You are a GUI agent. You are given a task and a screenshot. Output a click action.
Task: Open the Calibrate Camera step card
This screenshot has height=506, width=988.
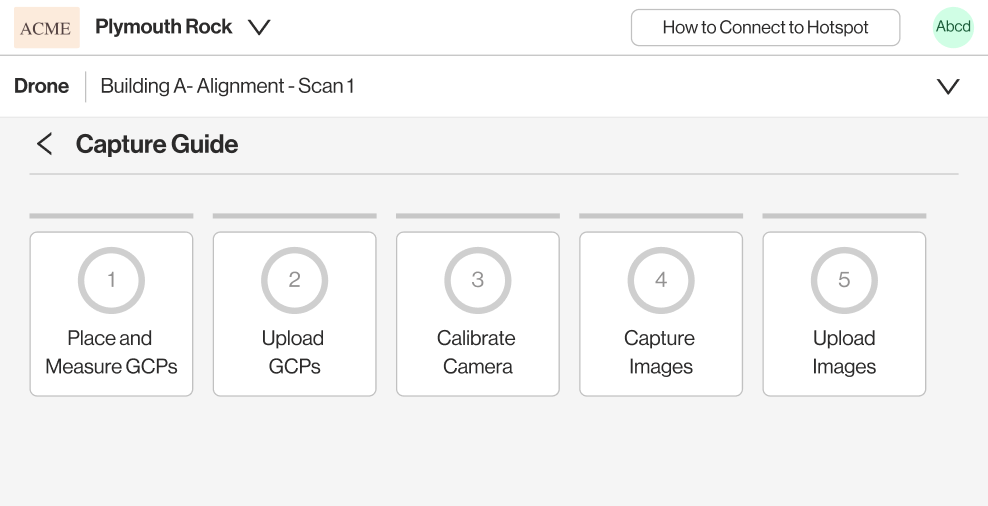pos(478,314)
